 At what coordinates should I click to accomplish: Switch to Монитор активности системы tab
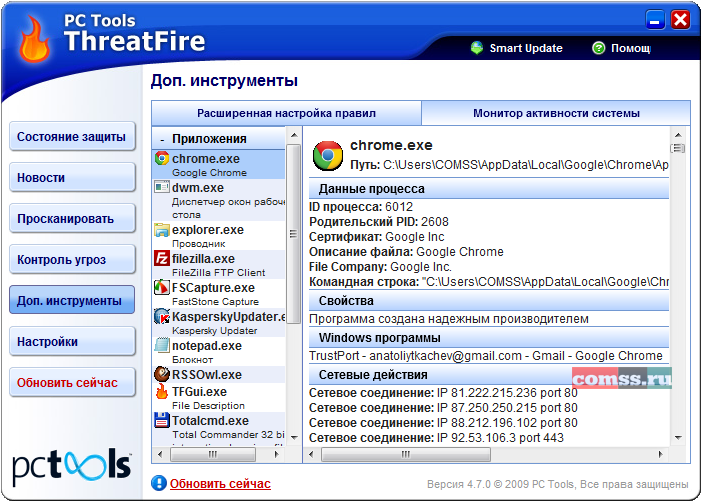pyautogui.click(x=556, y=113)
